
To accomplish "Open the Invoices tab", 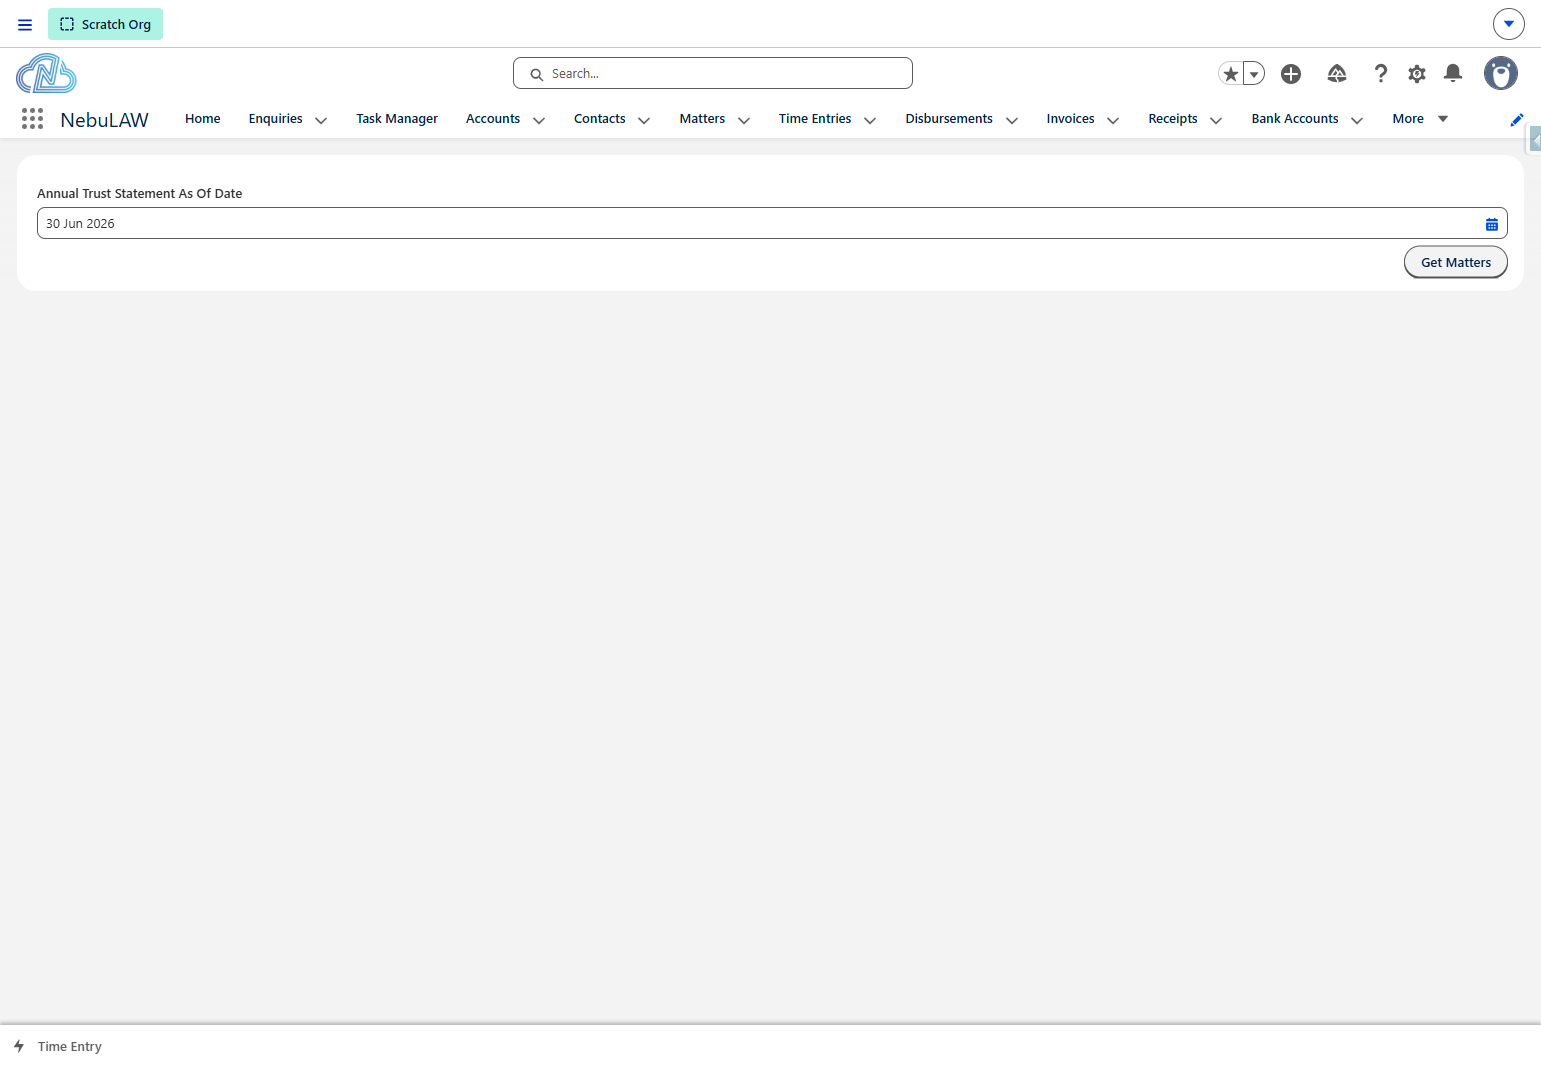I will tap(1070, 119).
